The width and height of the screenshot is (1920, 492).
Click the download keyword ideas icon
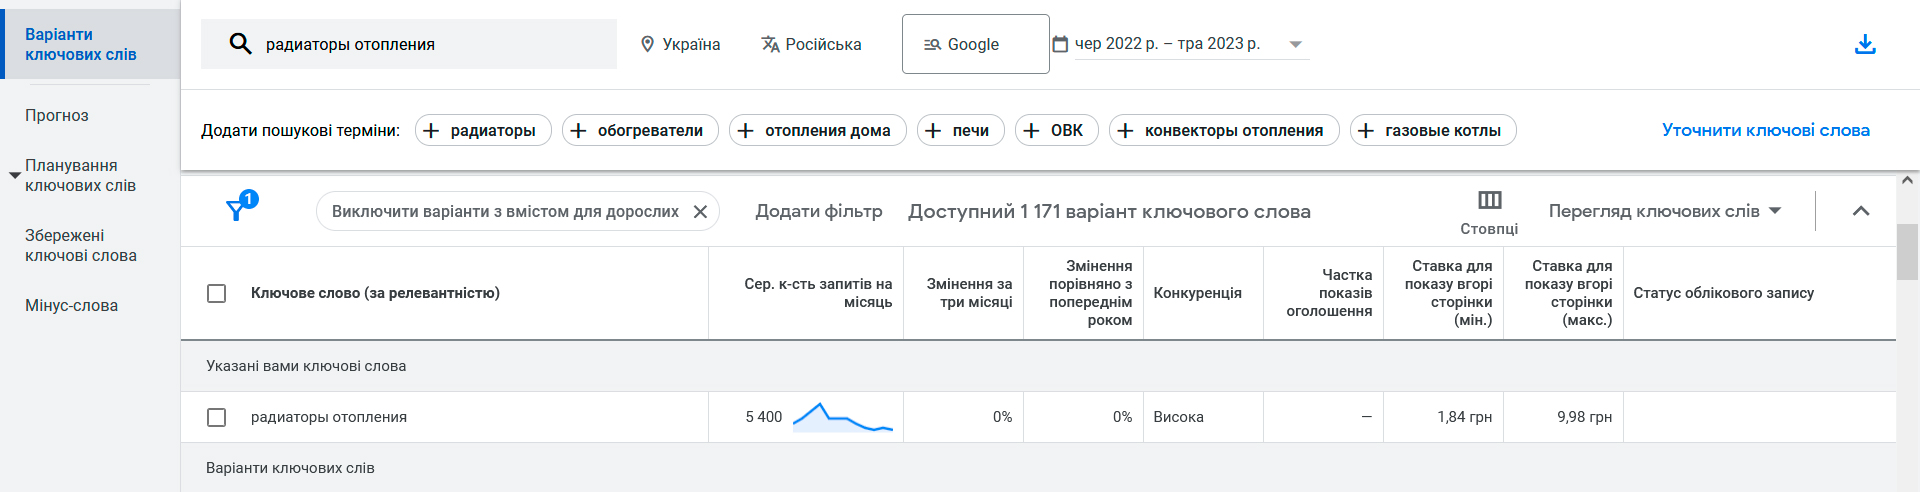1865,44
